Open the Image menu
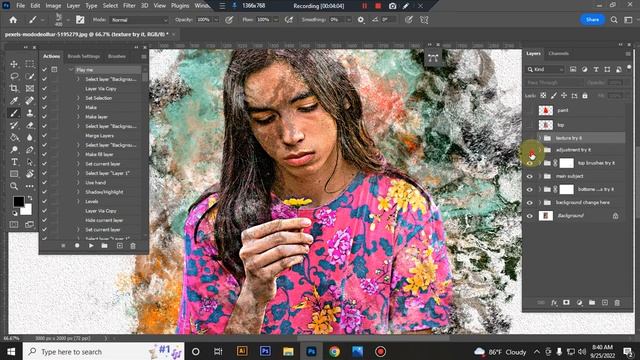Screen dimensions: 640x360 point(53,6)
